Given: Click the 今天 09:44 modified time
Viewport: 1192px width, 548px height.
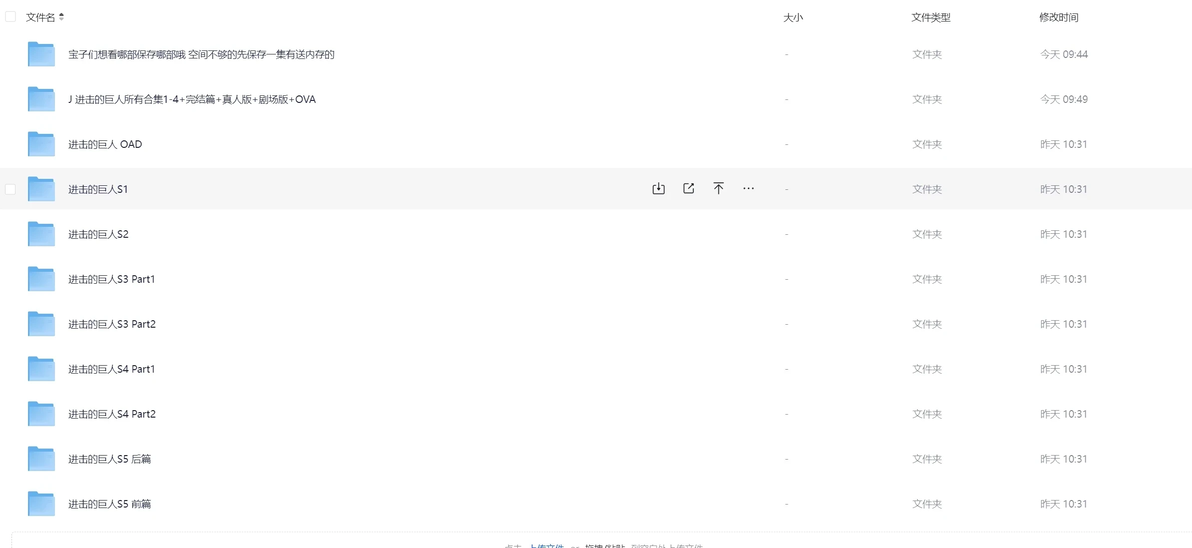Looking at the screenshot, I should click(1064, 54).
